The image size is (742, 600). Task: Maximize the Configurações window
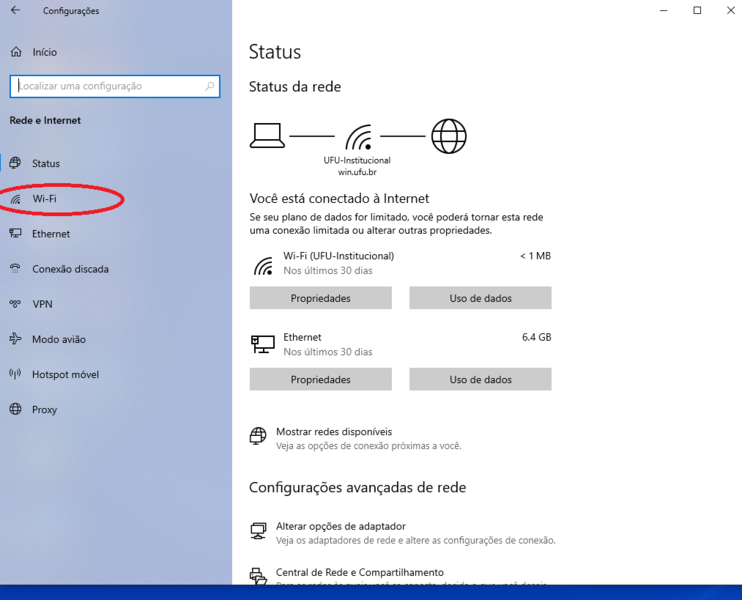click(x=697, y=11)
